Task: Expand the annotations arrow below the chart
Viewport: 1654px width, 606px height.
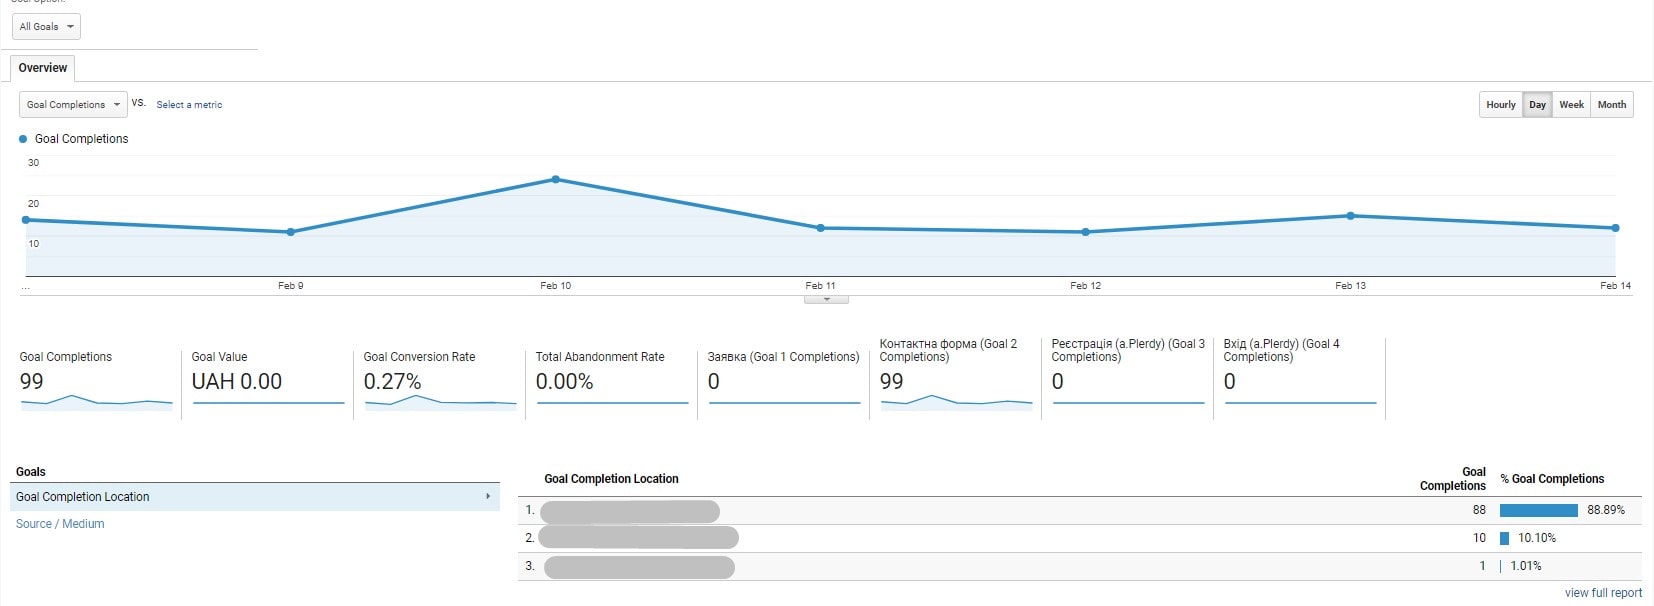Action: pos(826,299)
